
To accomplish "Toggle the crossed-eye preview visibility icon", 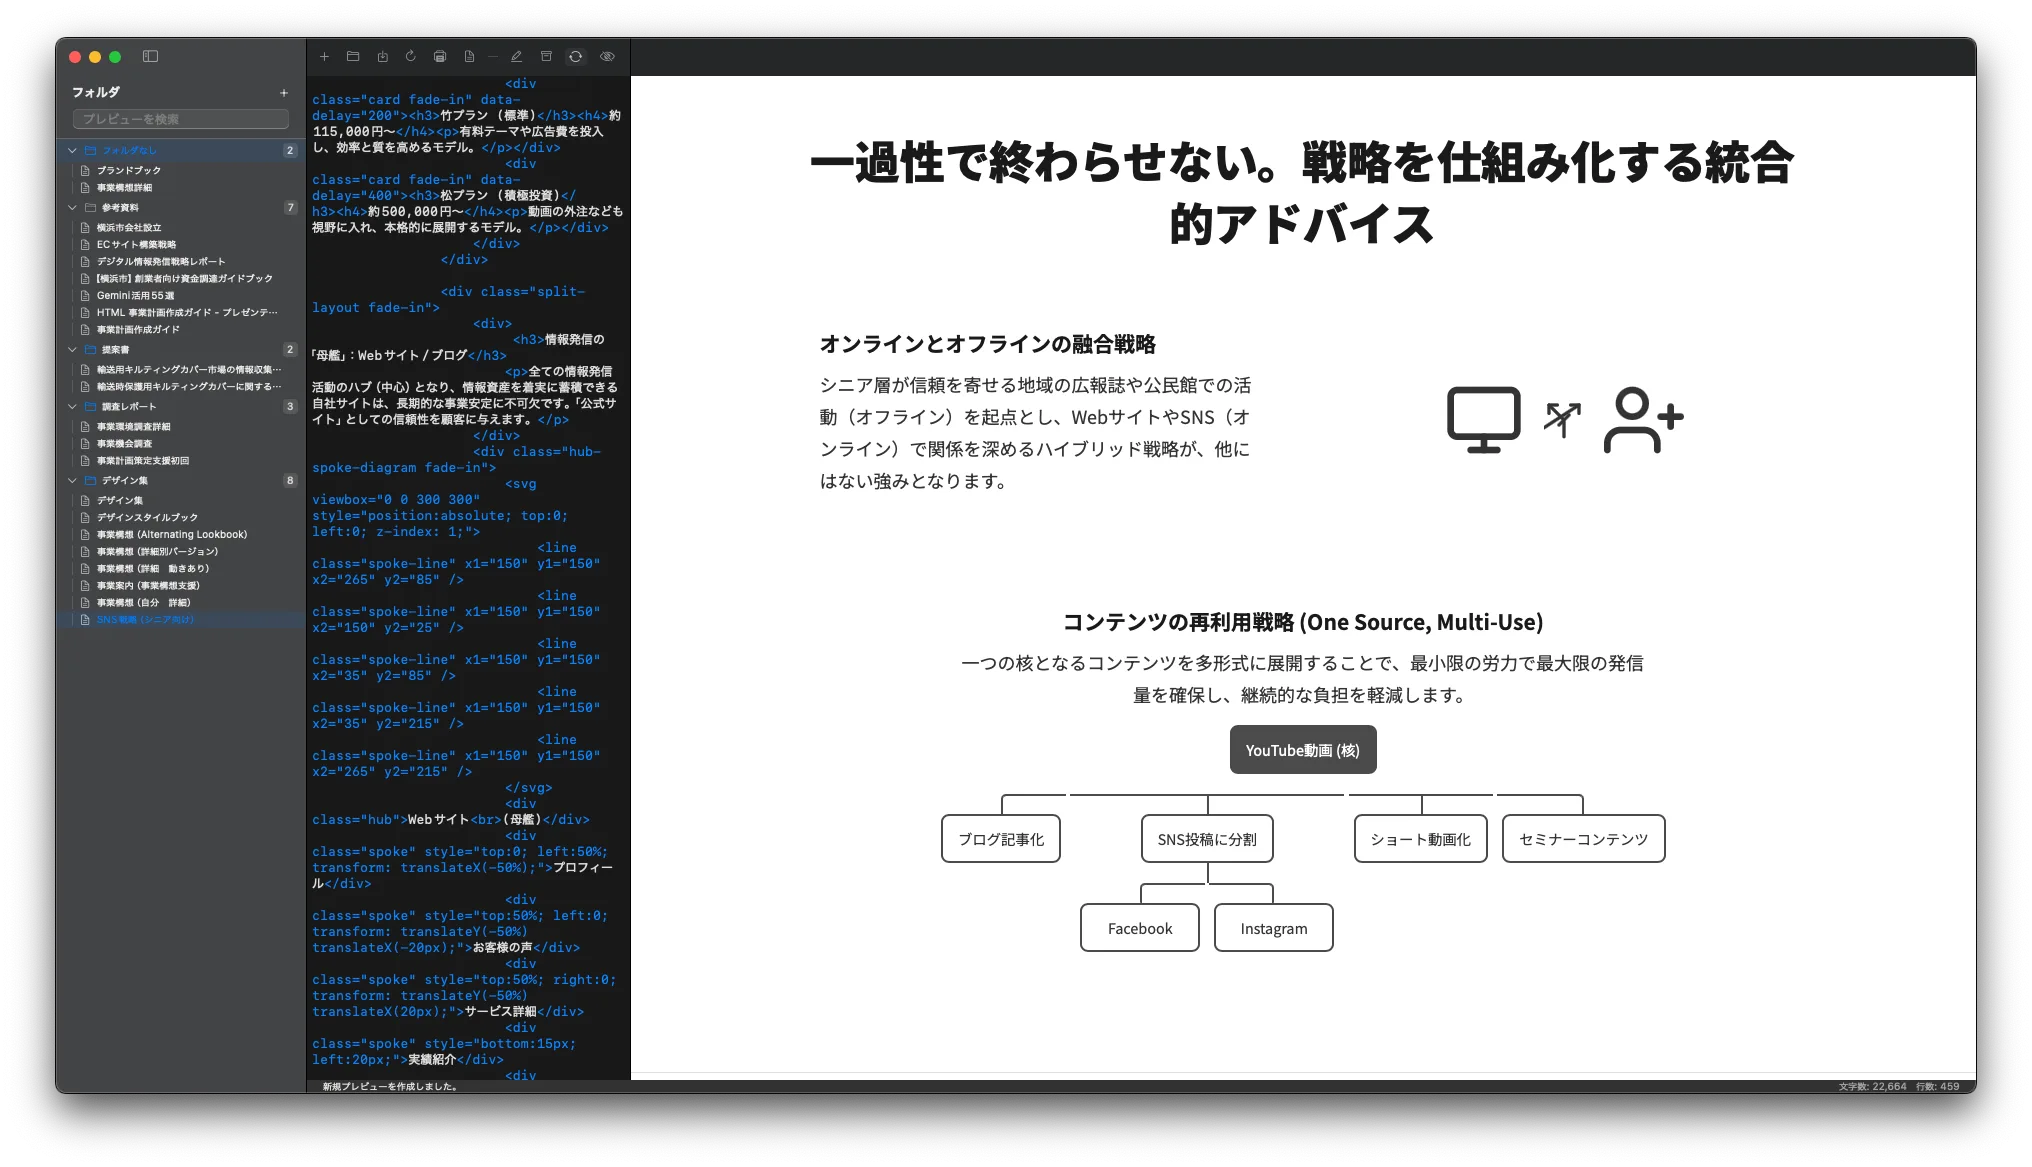I will 607,57.
